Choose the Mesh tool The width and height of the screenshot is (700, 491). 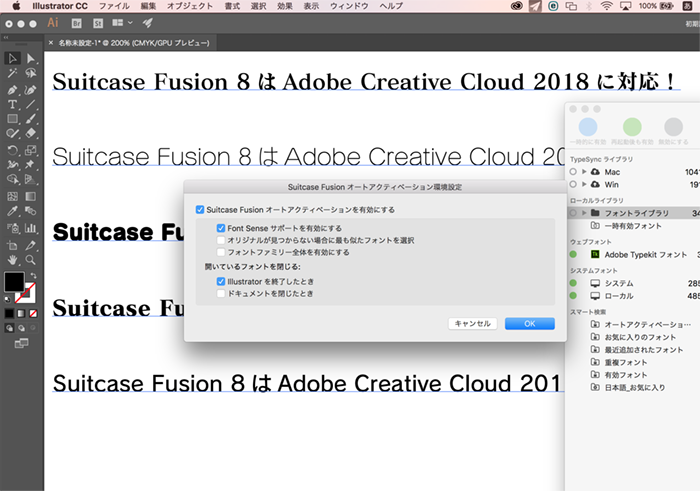(x=12, y=196)
